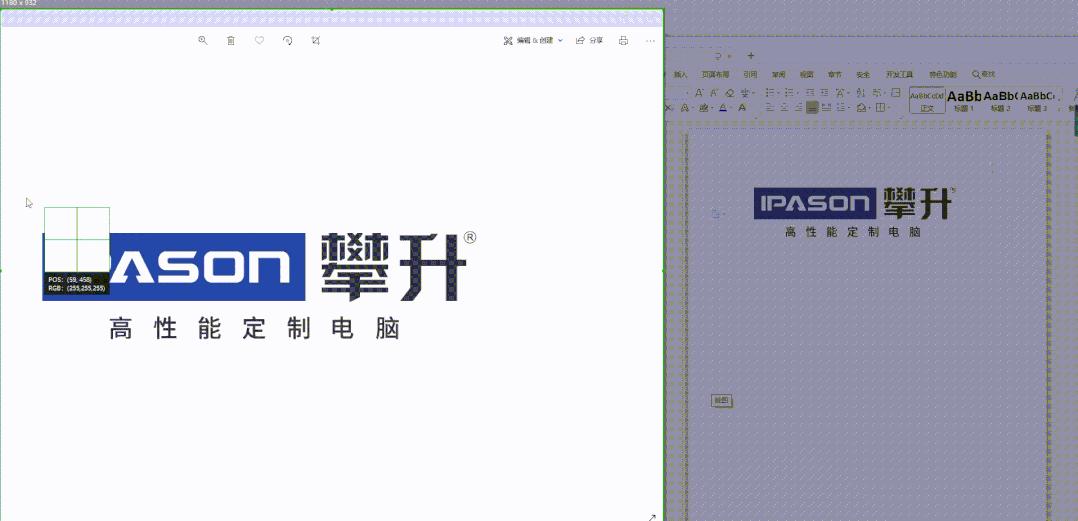Viewport: 1078px width, 521px height.
Task: Open the crop tool in Photos
Action: [316, 41]
